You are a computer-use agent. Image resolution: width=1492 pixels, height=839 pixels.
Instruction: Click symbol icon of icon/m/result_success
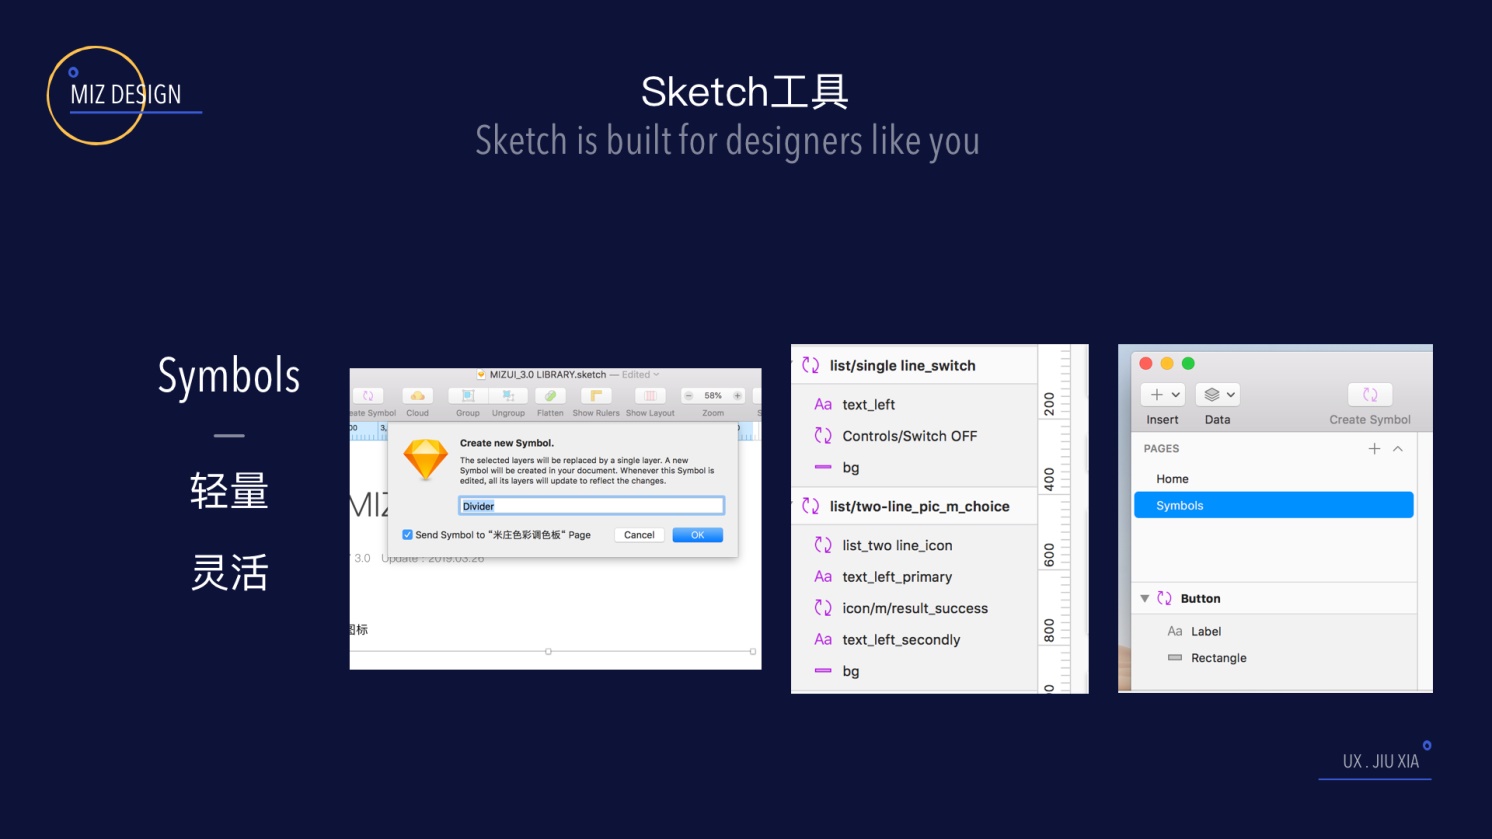(x=823, y=608)
